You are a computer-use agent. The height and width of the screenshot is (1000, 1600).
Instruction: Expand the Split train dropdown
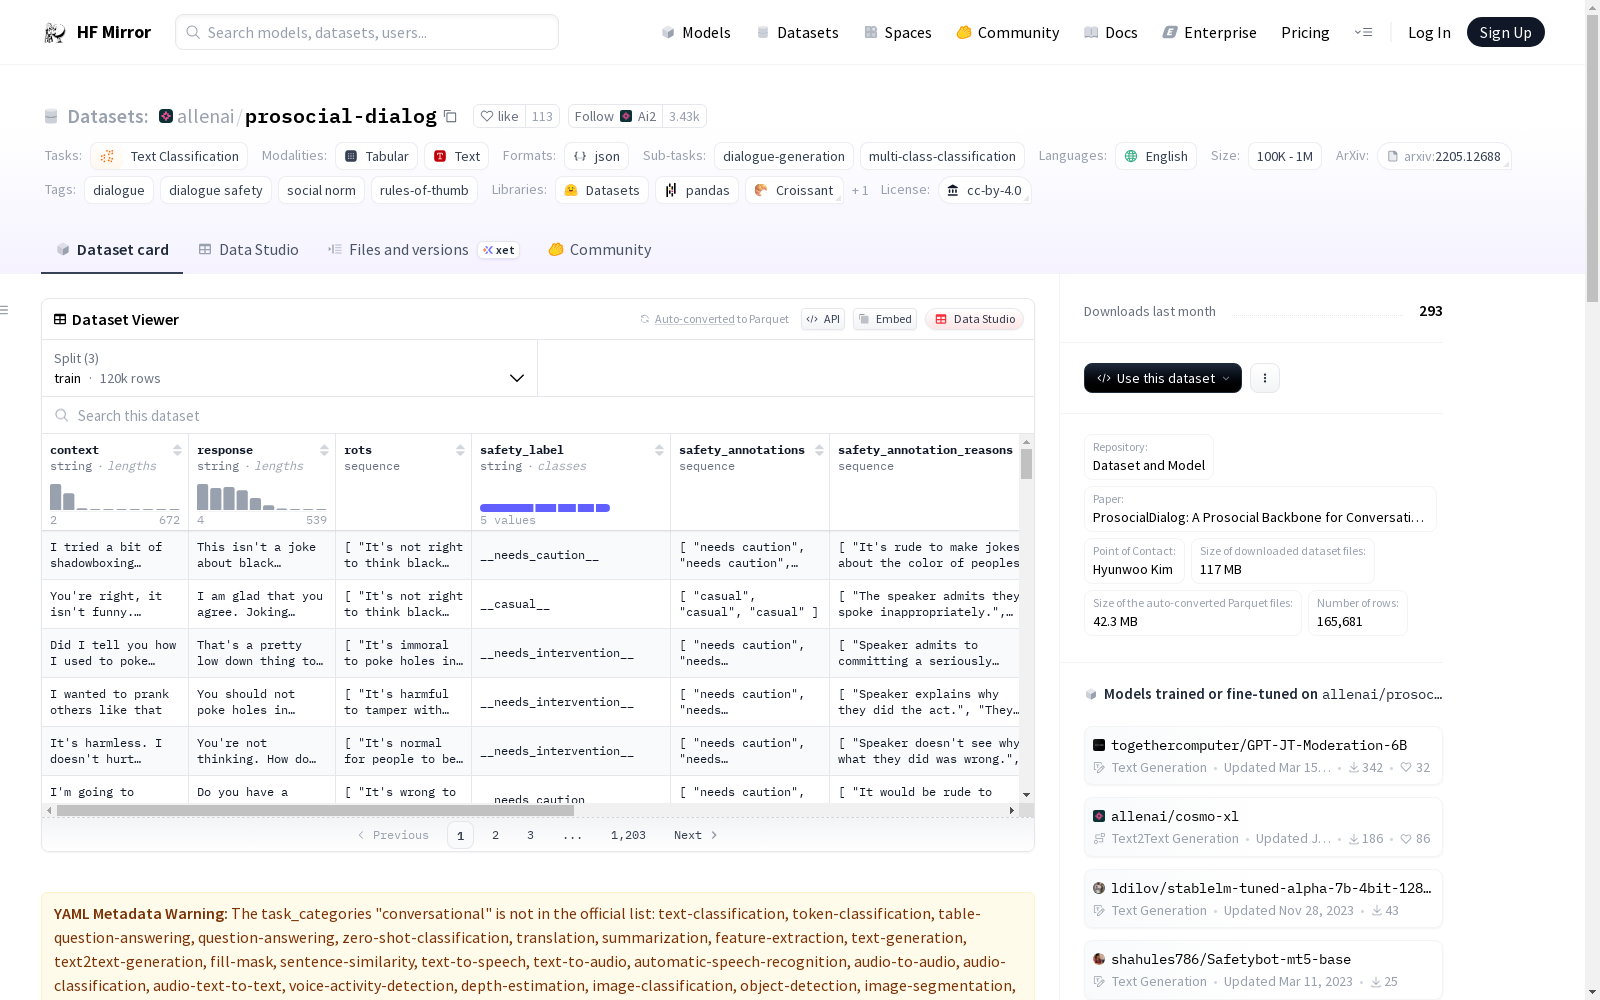(x=289, y=368)
